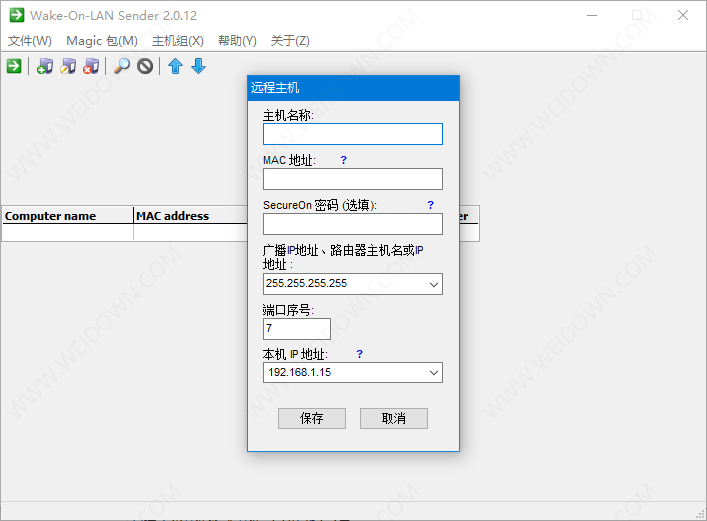Click the Computer name column header
The height and width of the screenshot is (521, 707).
pos(68,216)
